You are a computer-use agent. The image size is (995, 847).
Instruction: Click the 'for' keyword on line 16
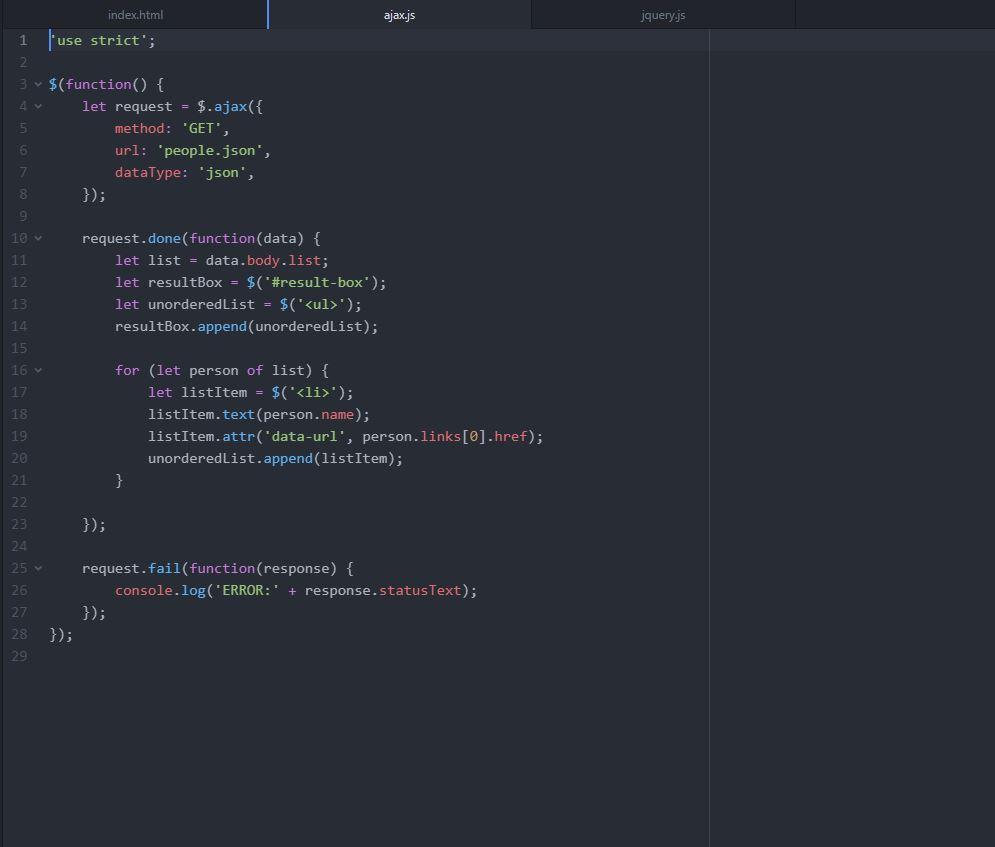pos(127,371)
